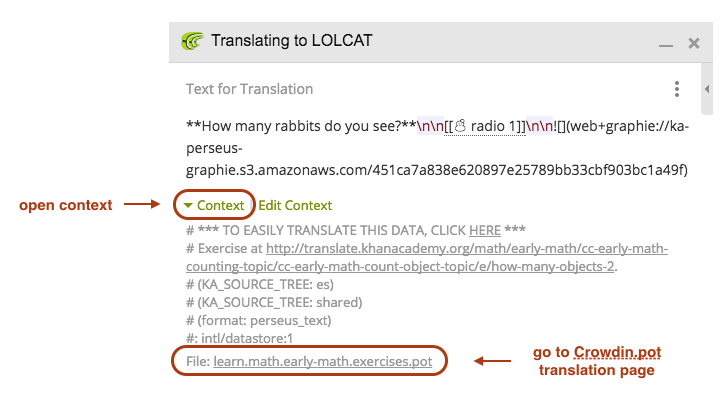Open the learn.math.early-math.exercises.pot file link

point(323,361)
